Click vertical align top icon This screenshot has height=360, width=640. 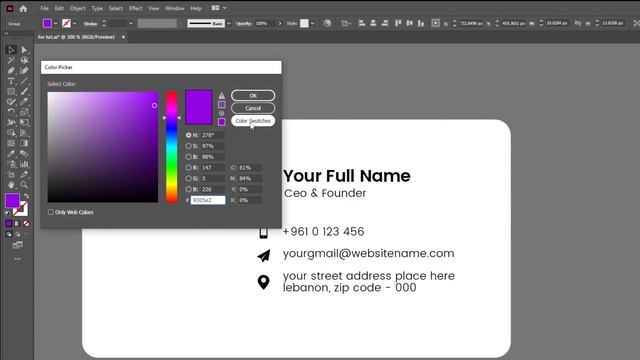tap(398, 23)
